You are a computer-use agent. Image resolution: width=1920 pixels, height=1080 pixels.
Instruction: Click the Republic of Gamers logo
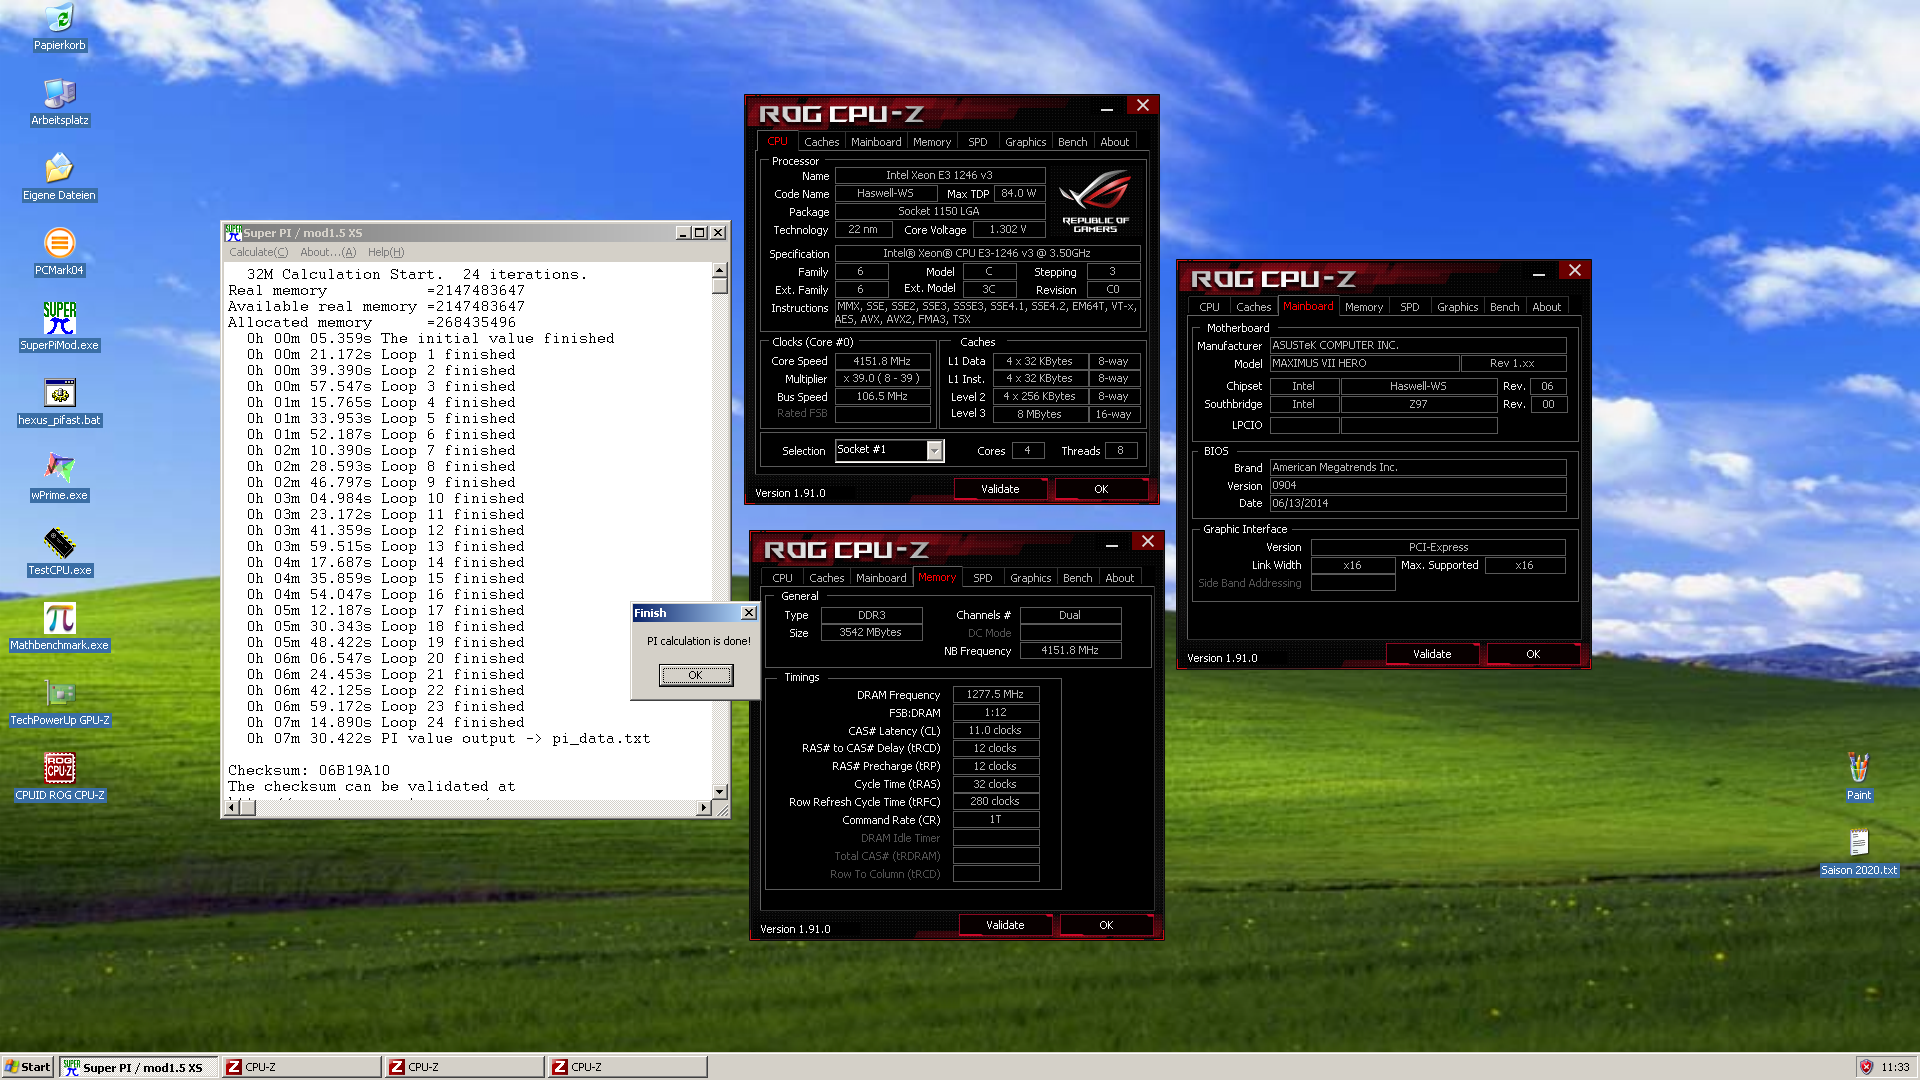[1095, 200]
